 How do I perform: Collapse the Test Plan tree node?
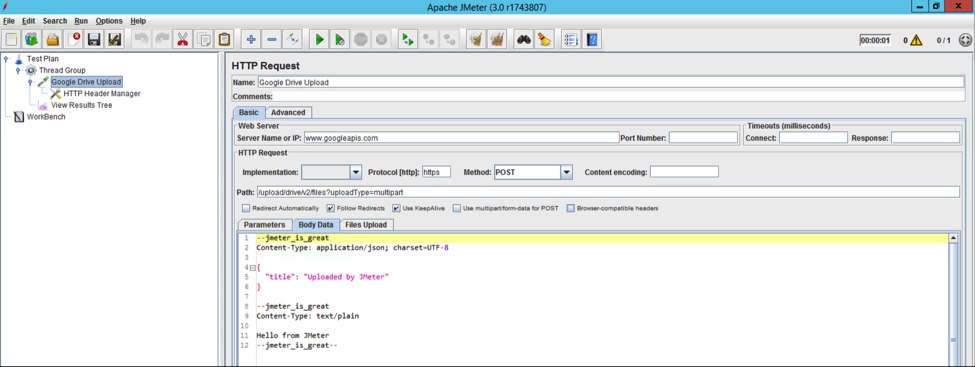tap(6, 59)
